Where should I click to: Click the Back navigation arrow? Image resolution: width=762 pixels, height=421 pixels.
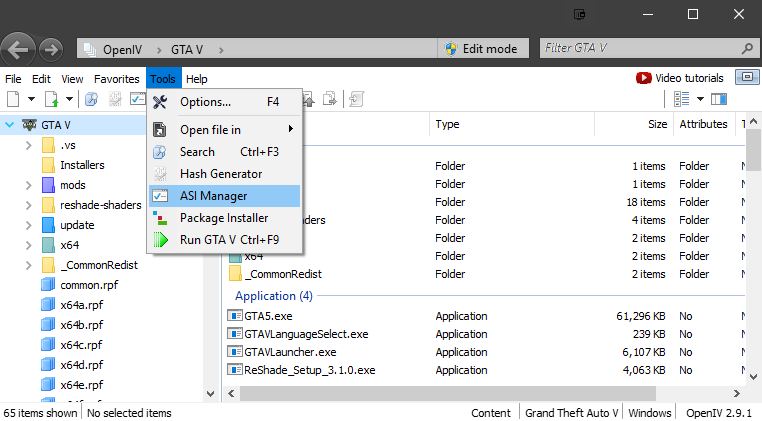[x=18, y=49]
